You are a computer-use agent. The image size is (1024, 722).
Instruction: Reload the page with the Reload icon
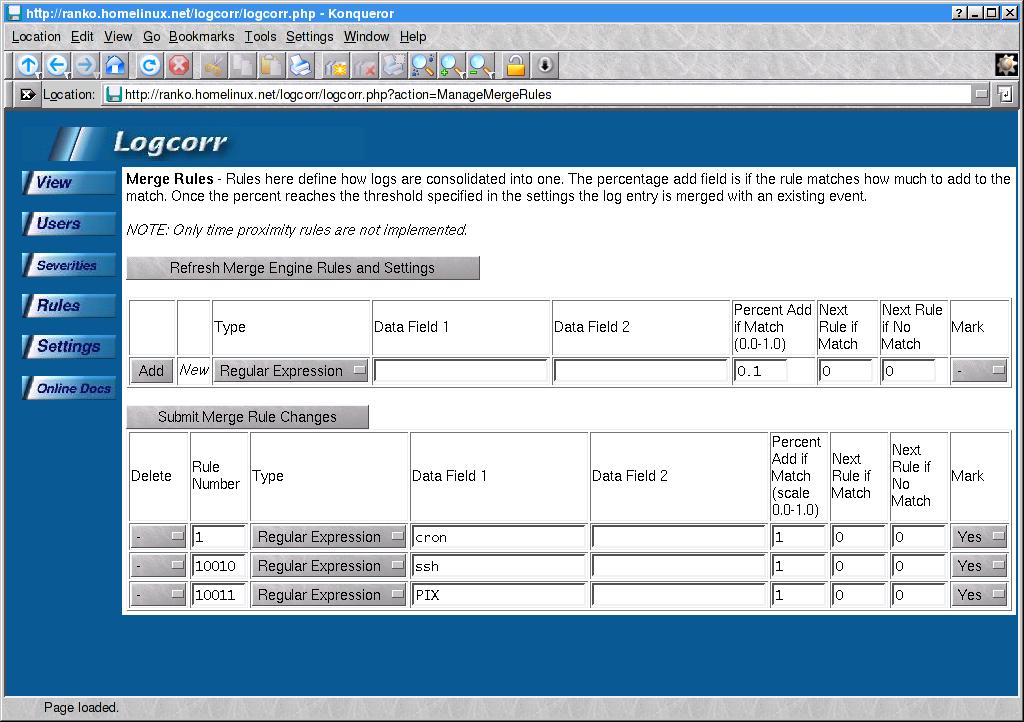click(x=149, y=66)
